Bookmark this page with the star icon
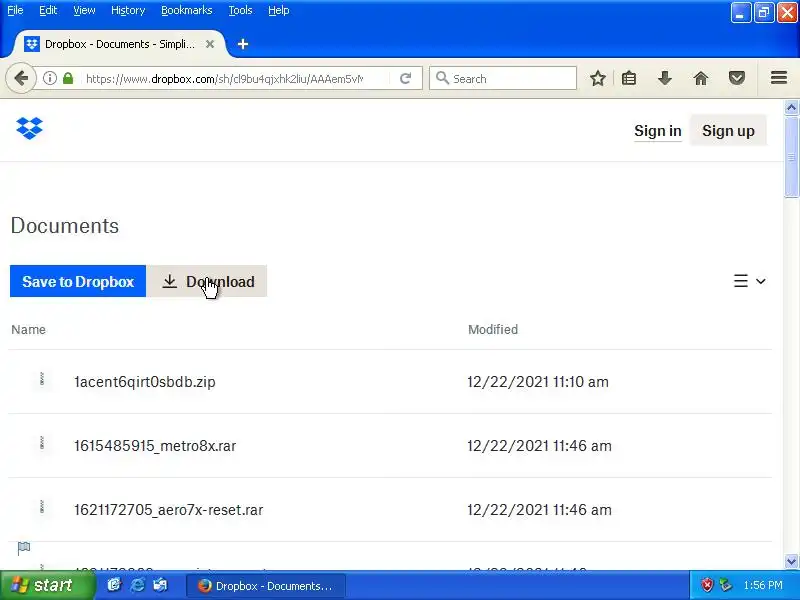The height and width of the screenshot is (600, 800). [597, 79]
